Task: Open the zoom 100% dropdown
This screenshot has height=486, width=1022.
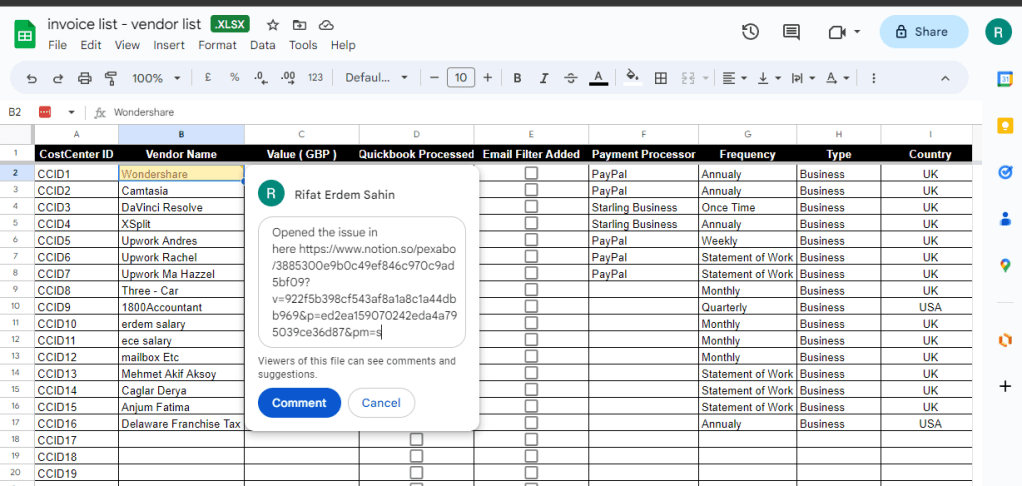Action: [156, 78]
